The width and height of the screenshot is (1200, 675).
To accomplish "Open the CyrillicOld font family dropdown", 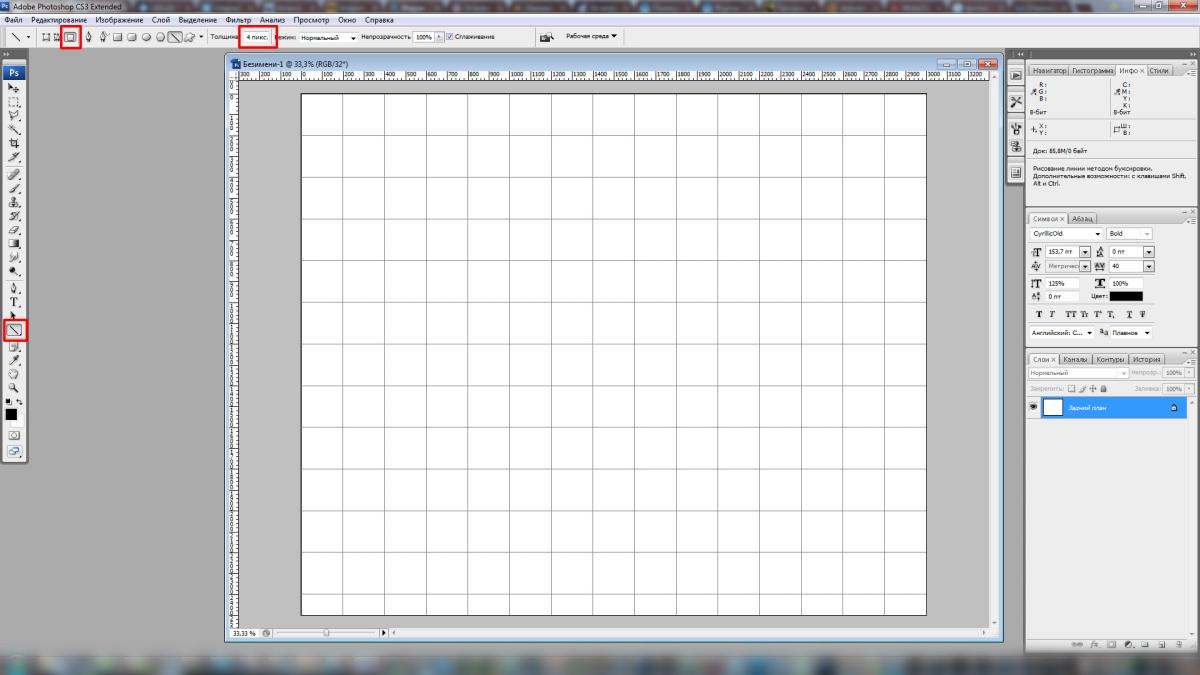I will click(x=1066, y=234).
